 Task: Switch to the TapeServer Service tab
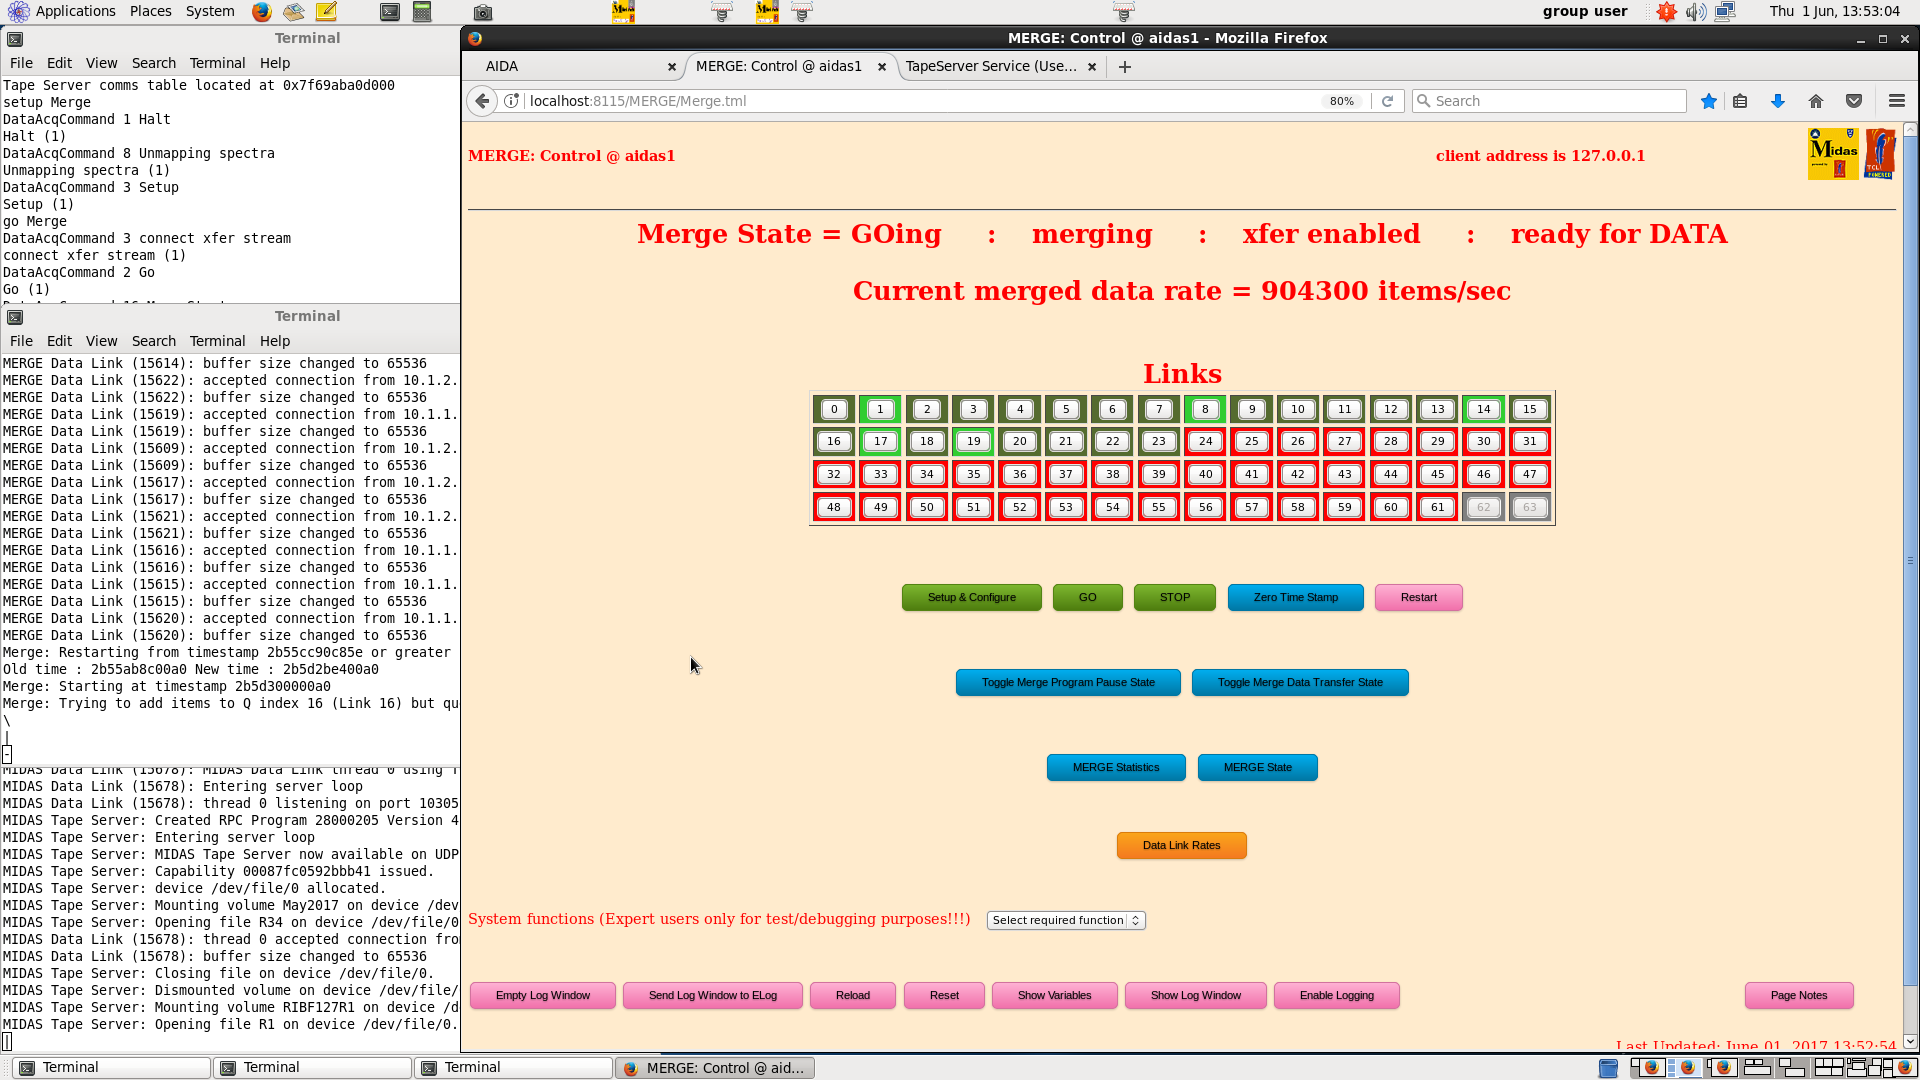coord(990,66)
